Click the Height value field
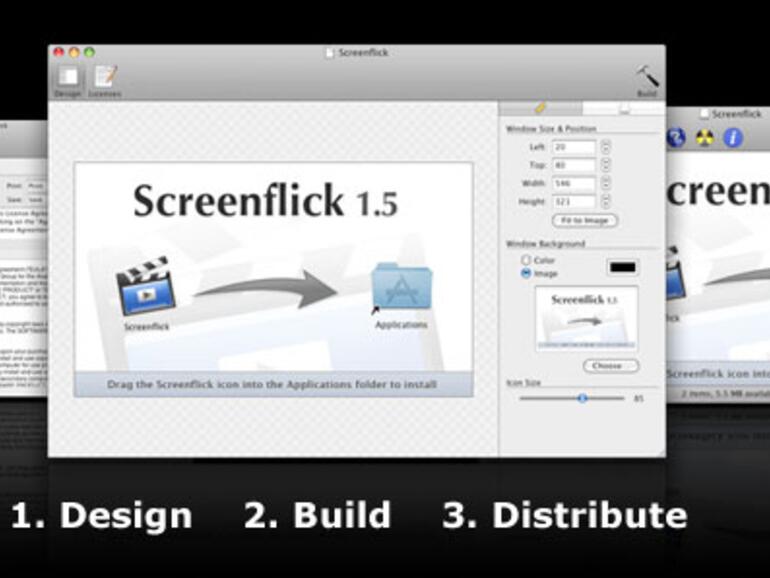This screenshot has height=578, width=770. 574,201
